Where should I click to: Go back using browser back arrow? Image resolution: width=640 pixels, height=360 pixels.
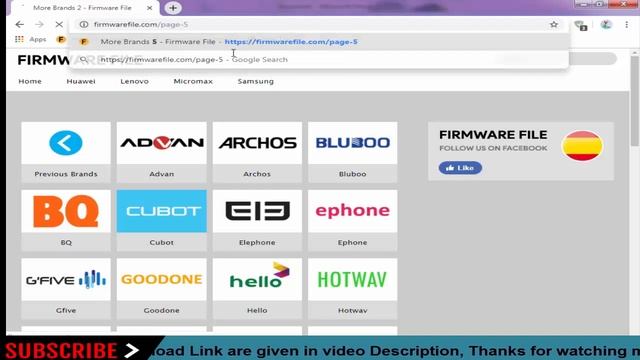tap(19, 24)
